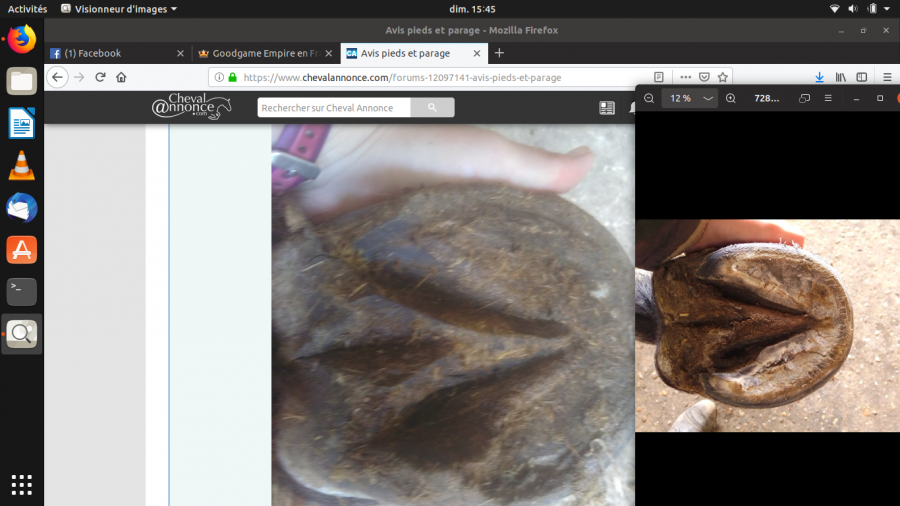
Task: Zoom out in the image viewer
Action: coord(649,98)
